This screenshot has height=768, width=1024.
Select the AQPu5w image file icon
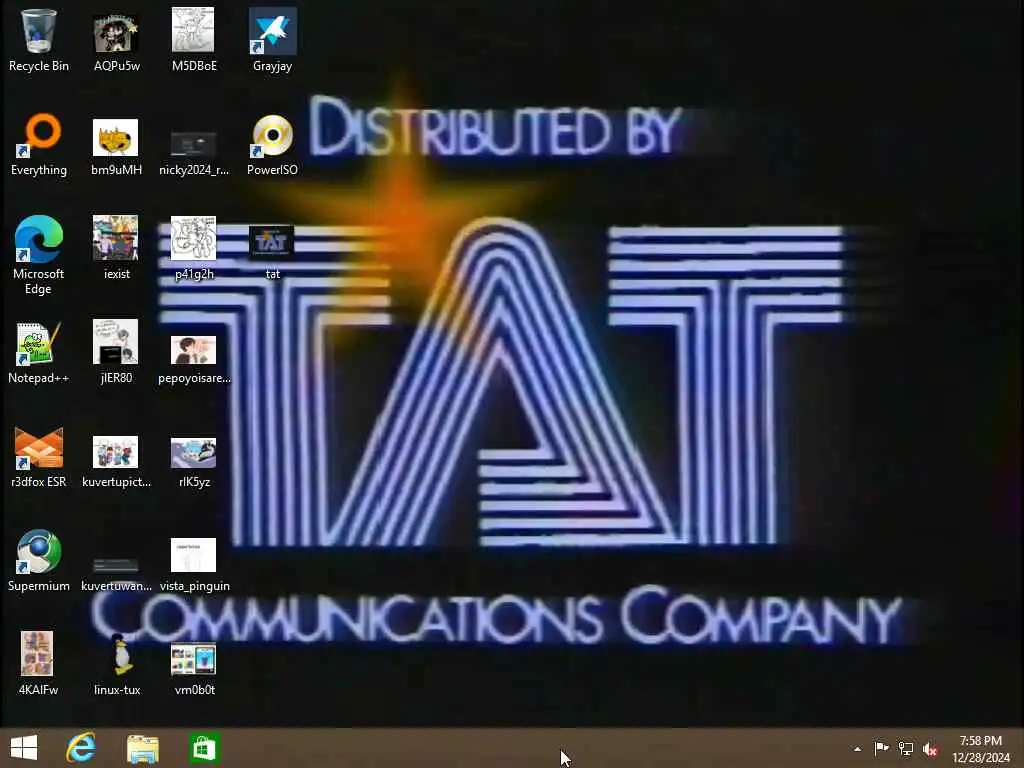[x=116, y=39]
